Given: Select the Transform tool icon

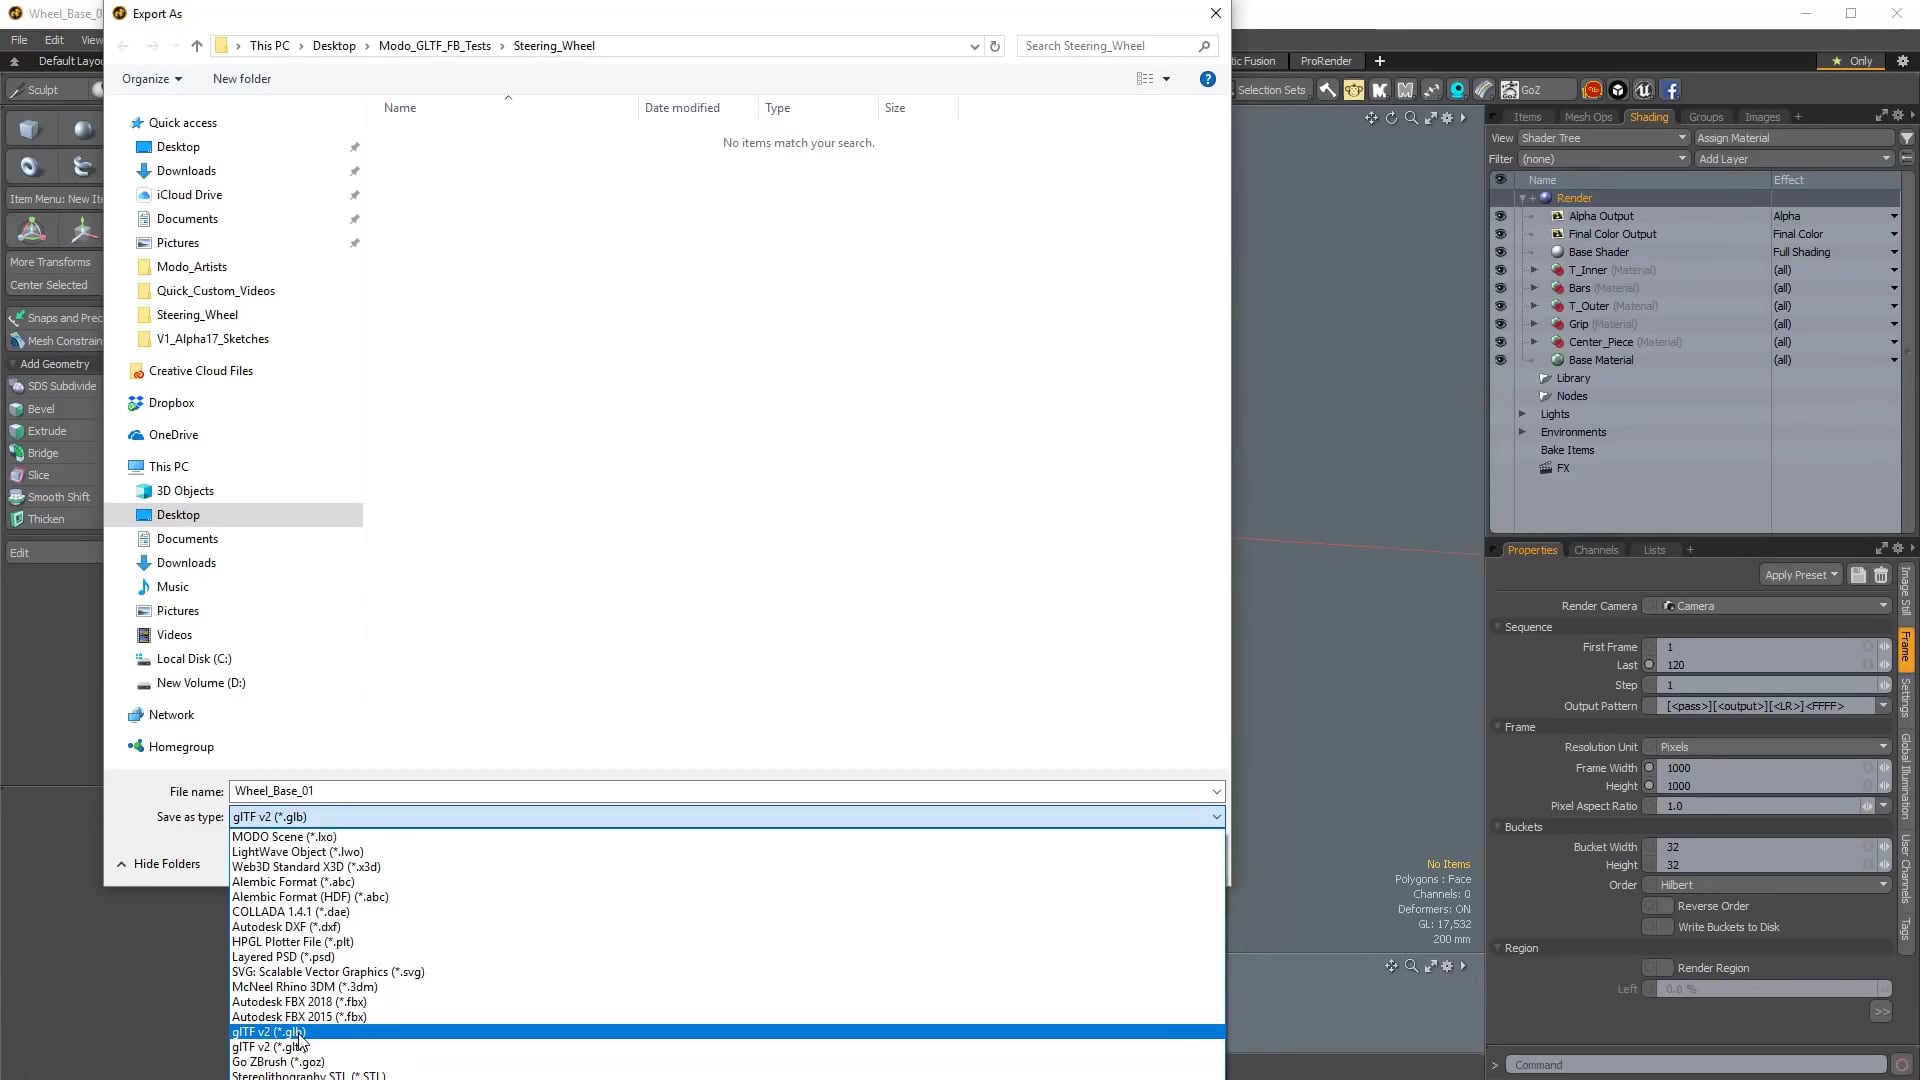Looking at the screenshot, I should coord(31,230).
